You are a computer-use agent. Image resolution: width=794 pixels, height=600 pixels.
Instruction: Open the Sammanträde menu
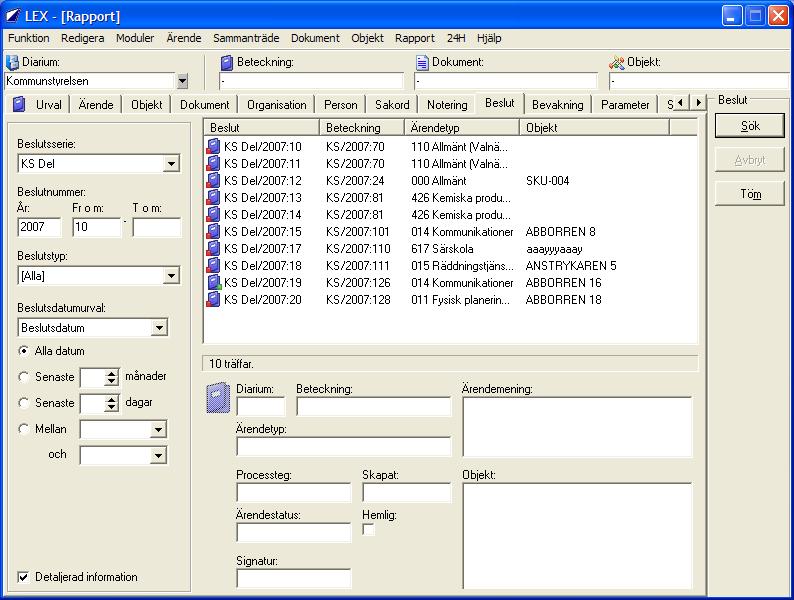pos(246,38)
